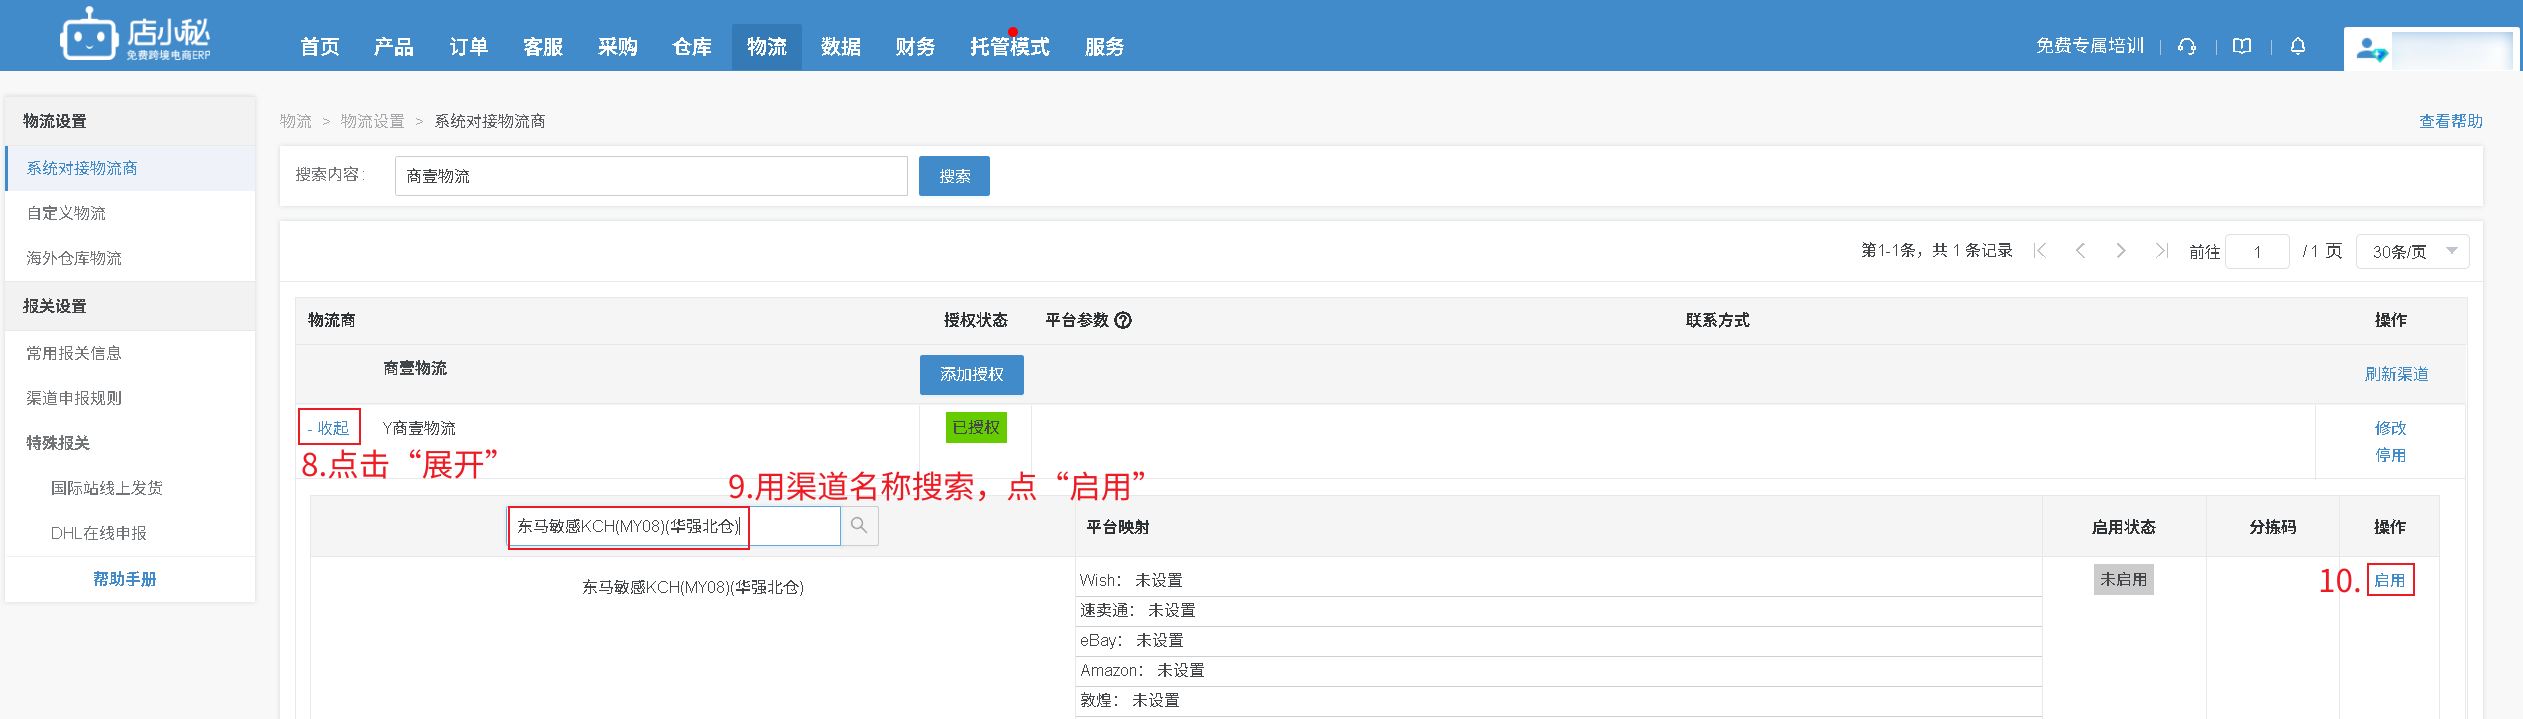Image resolution: width=2523 pixels, height=719 pixels.
Task: Click the notification bell icon
Action: [2298, 46]
